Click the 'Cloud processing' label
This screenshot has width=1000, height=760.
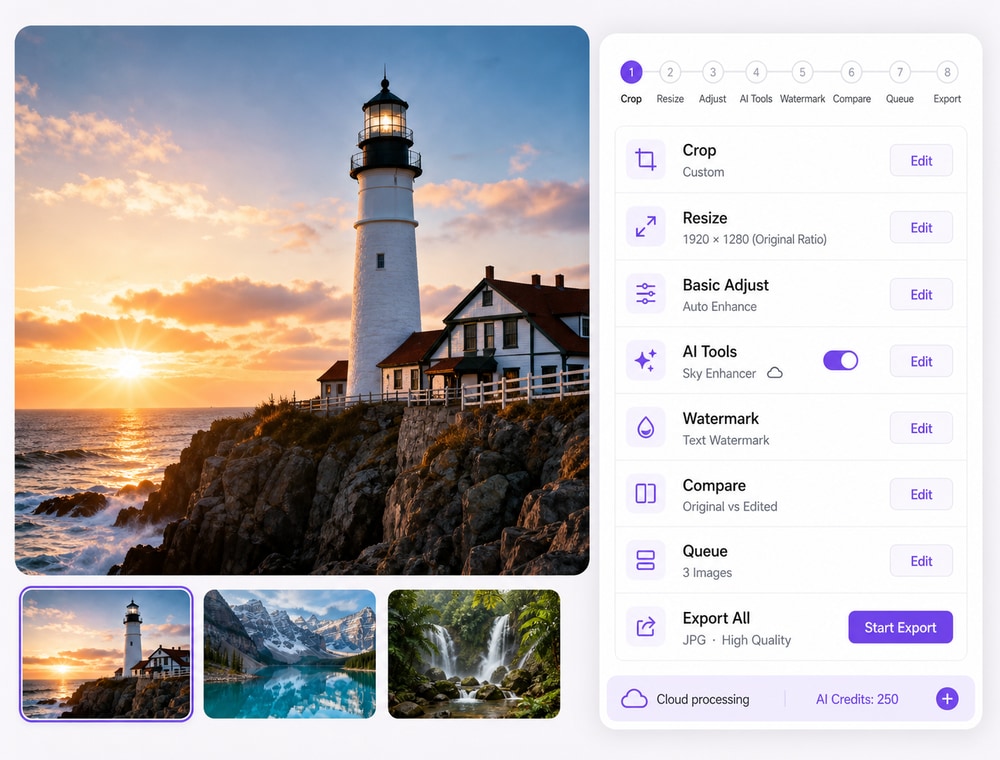click(x=703, y=699)
